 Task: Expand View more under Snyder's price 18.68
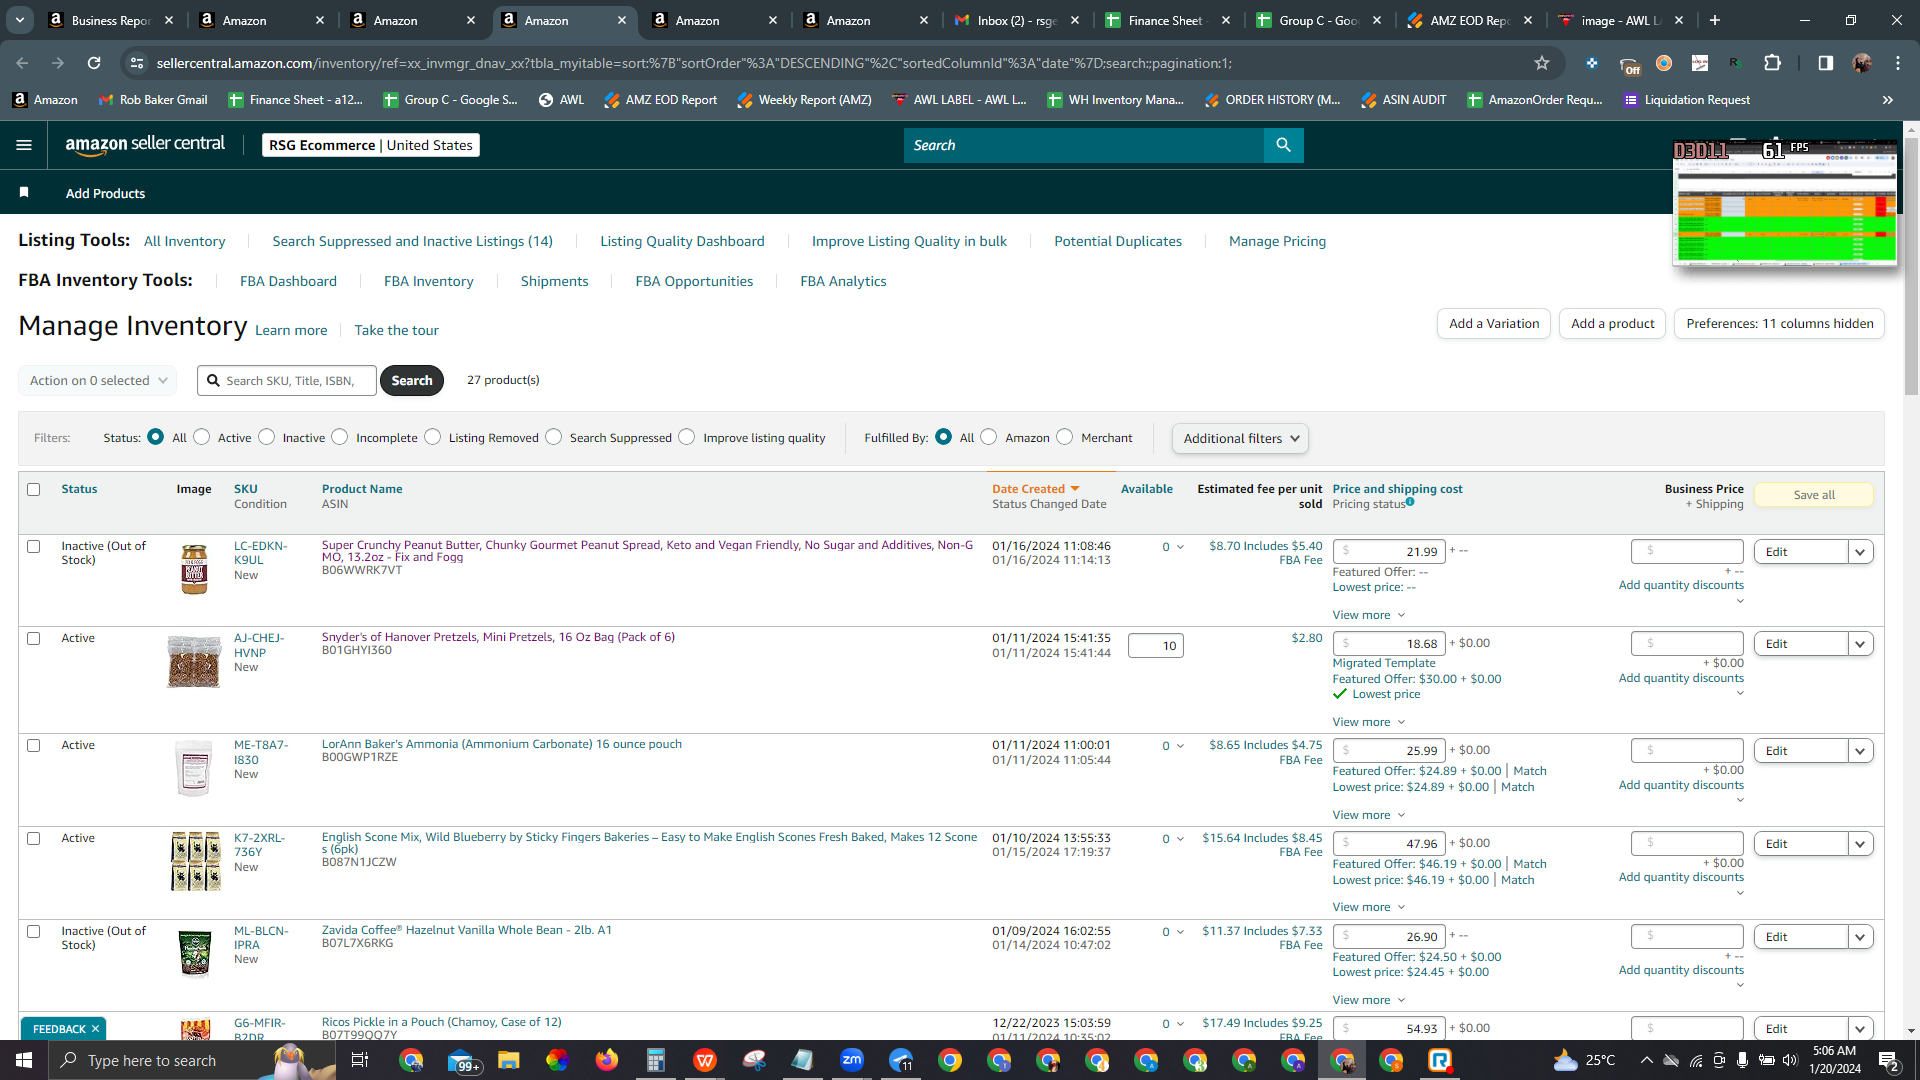point(1369,722)
